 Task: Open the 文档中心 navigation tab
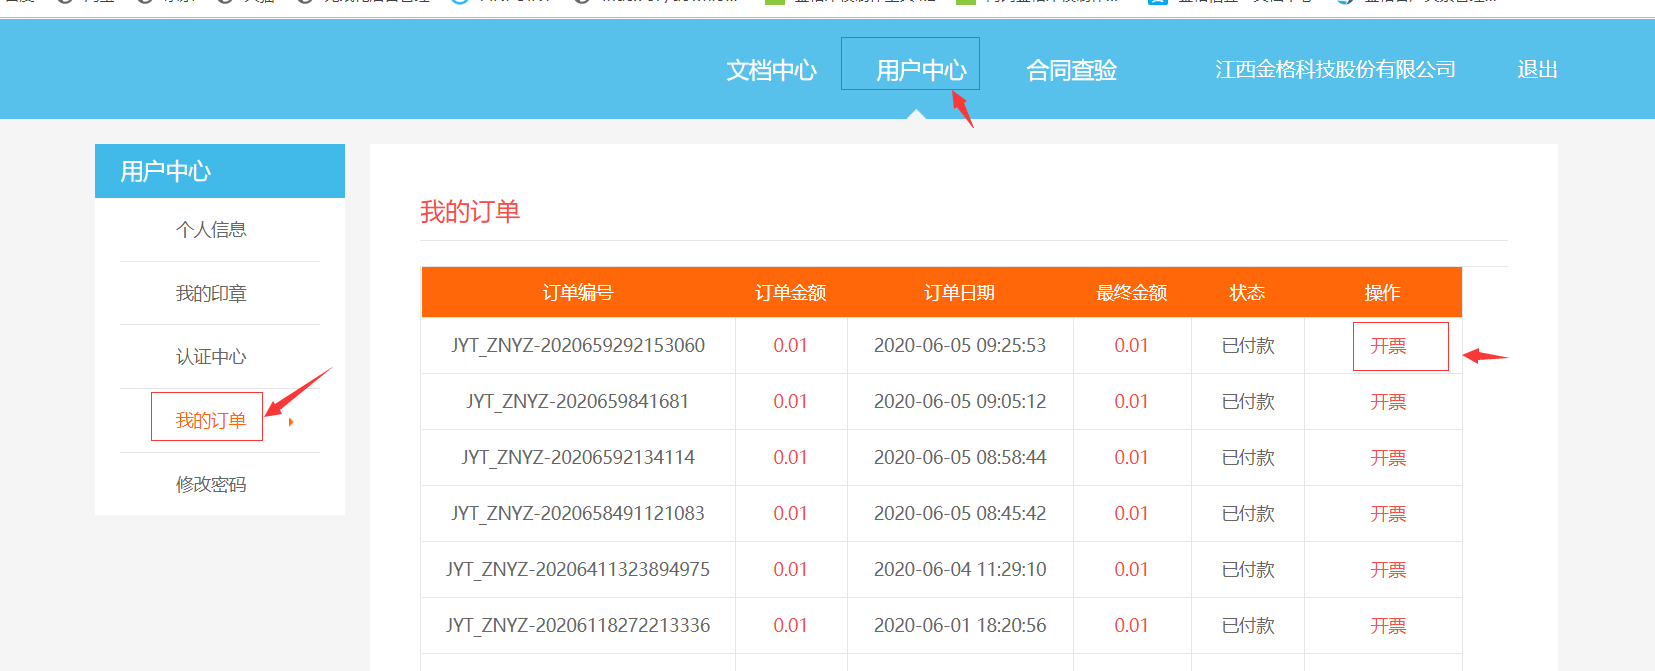click(771, 70)
